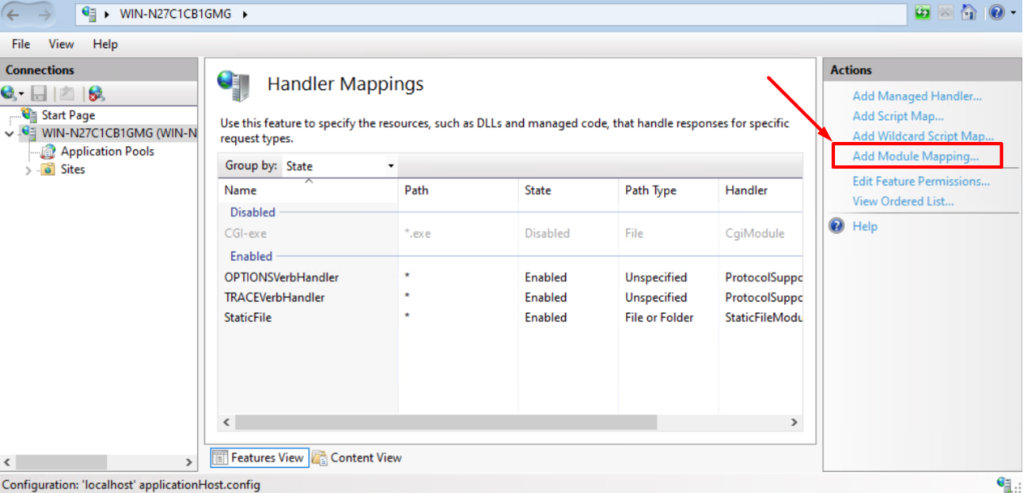Click the Delete Connection icon
Viewport: 1024px width, 493px height.
point(96,93)
